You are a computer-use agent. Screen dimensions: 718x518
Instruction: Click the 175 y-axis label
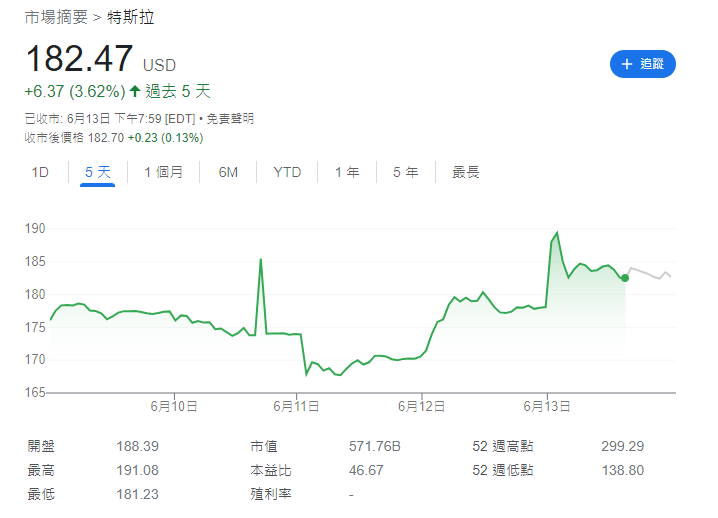click(x=35, y=327)
